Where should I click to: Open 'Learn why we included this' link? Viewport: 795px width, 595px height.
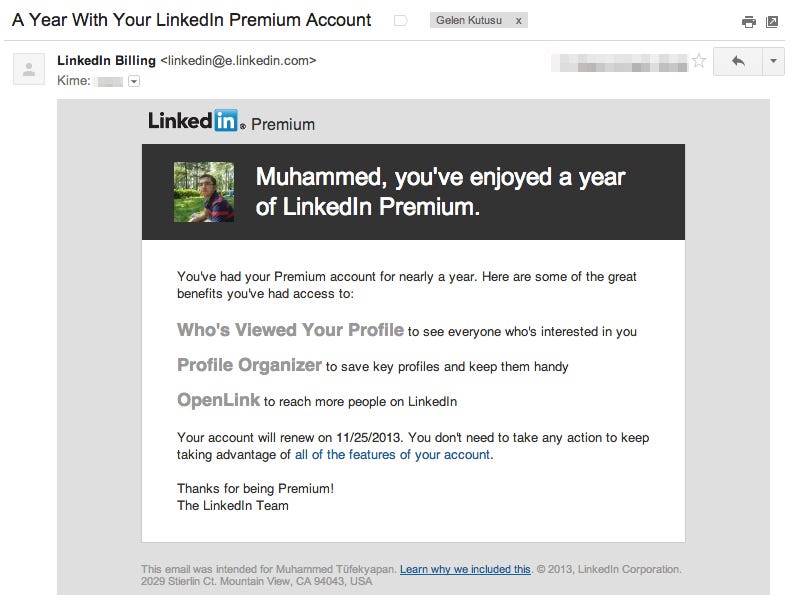click(465, 569)
